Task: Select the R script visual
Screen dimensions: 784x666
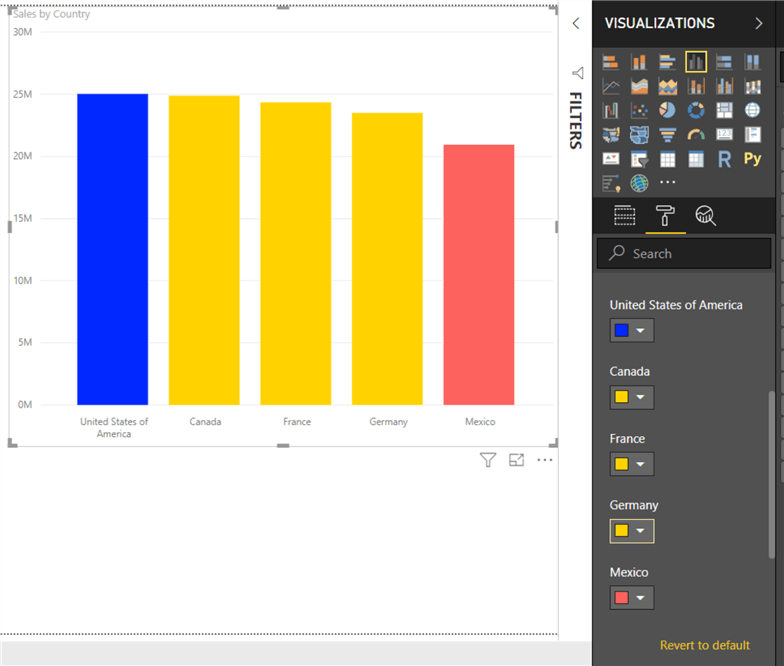Action: [724, 159]
